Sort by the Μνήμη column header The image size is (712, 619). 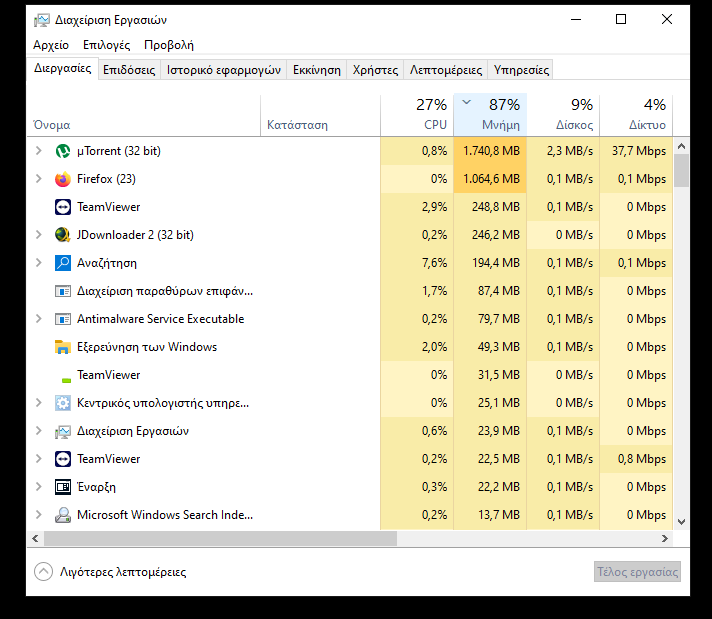490,115
